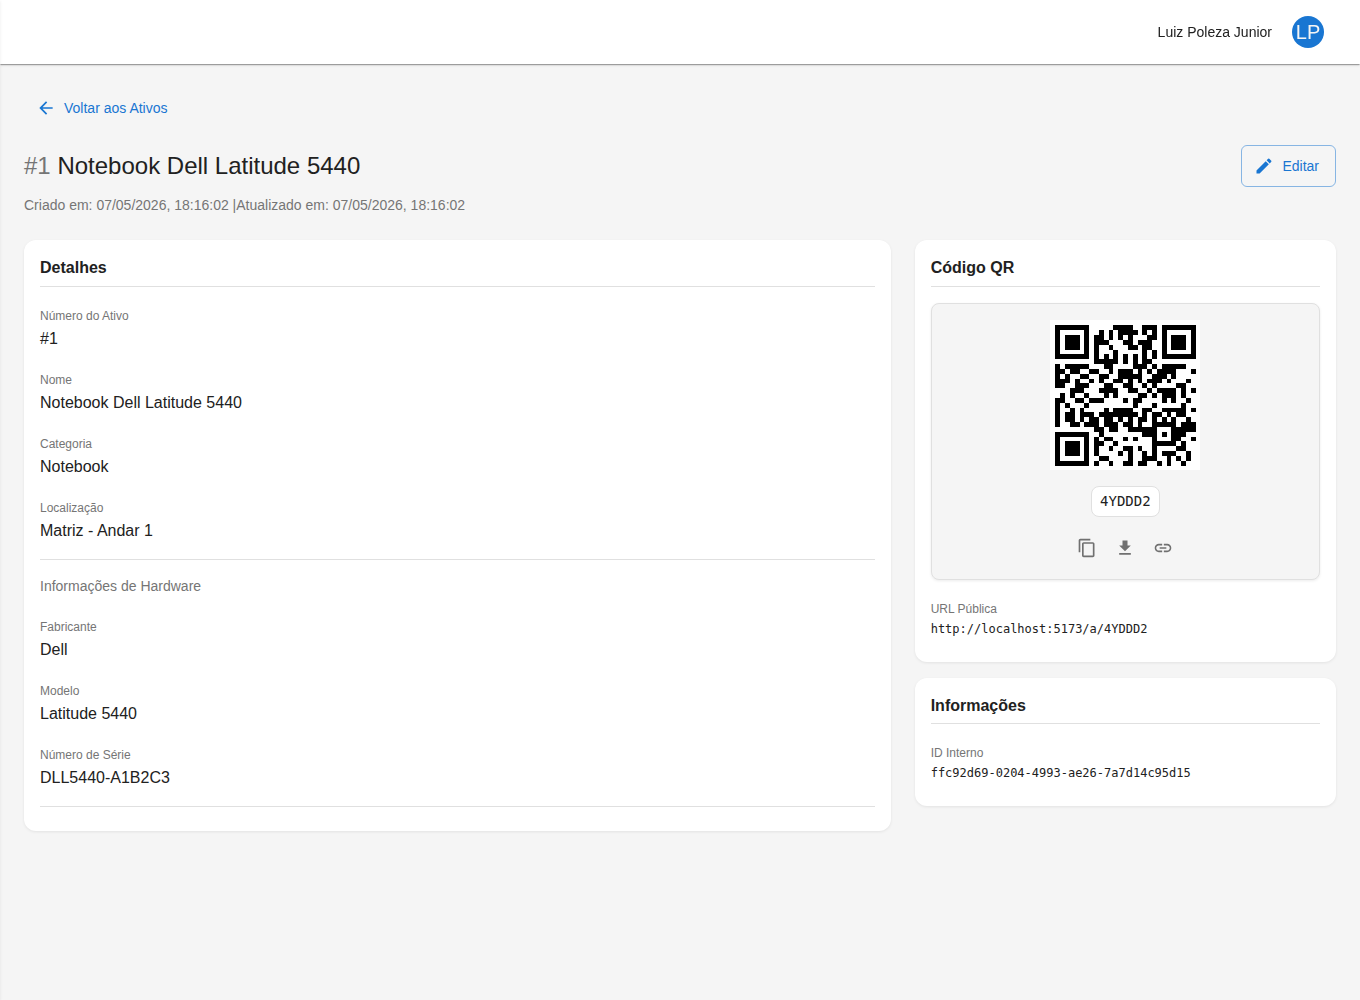Click the 4YDDD2 code chip
Screen dimensions: 1360x1000
pyautogui.click(x=1125, y=501)
